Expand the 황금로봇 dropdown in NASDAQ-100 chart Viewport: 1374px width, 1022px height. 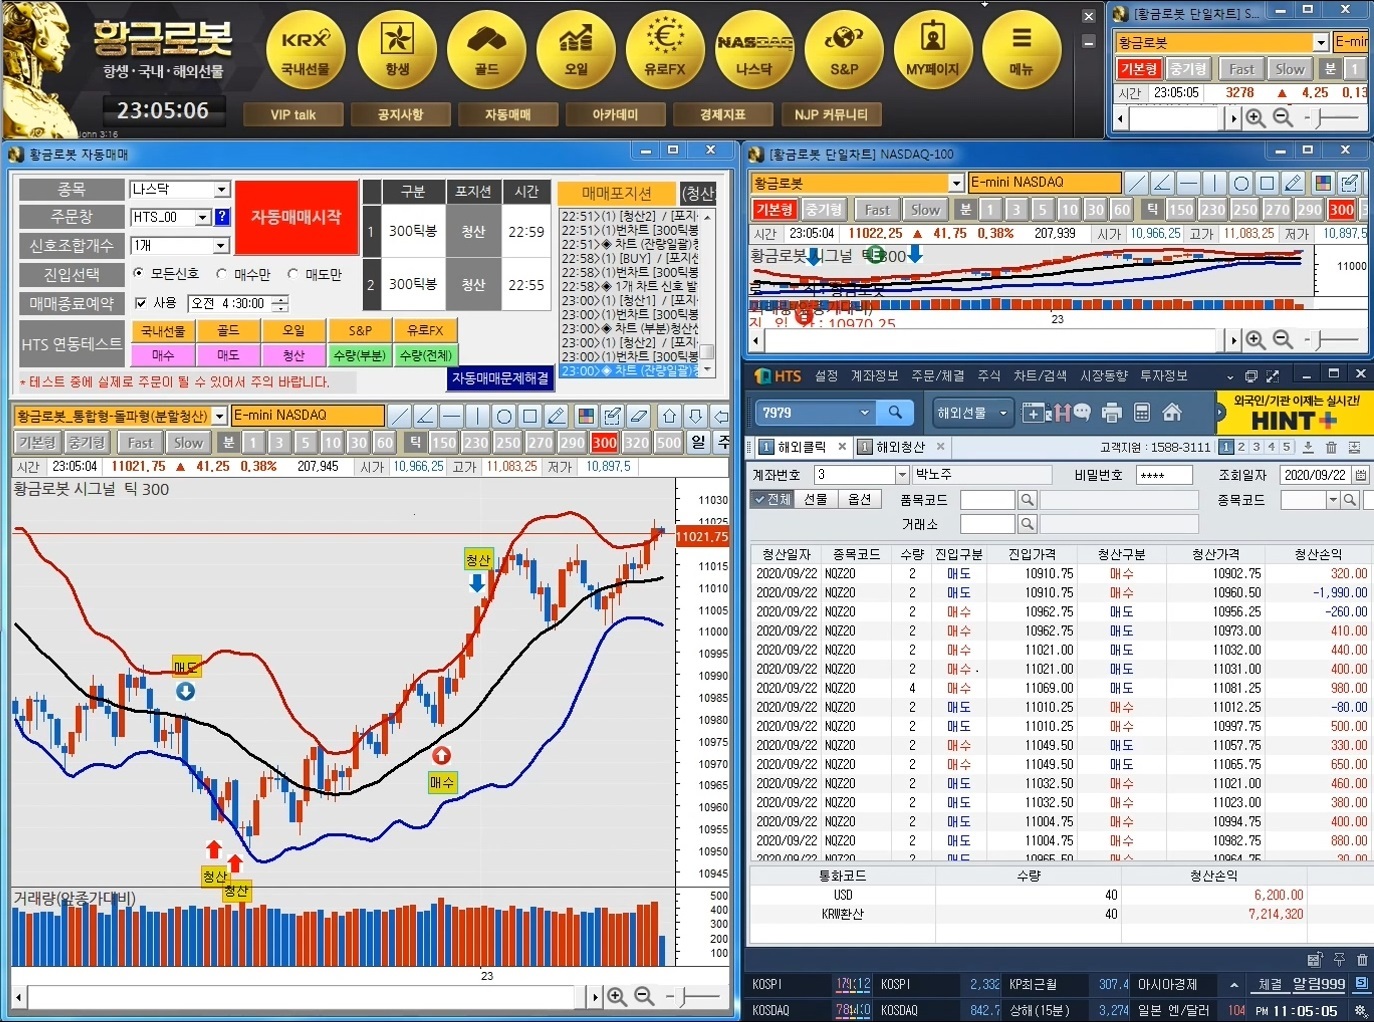coord(956,183)
